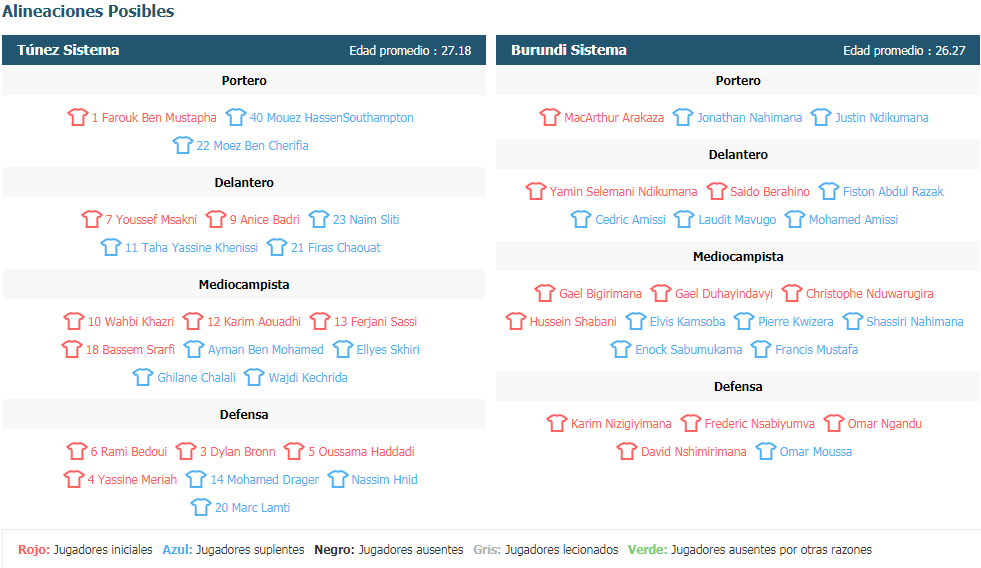Click the red jersey icon beside Saido Berahino
Viewport: 981px width, 568px height.
716,191
